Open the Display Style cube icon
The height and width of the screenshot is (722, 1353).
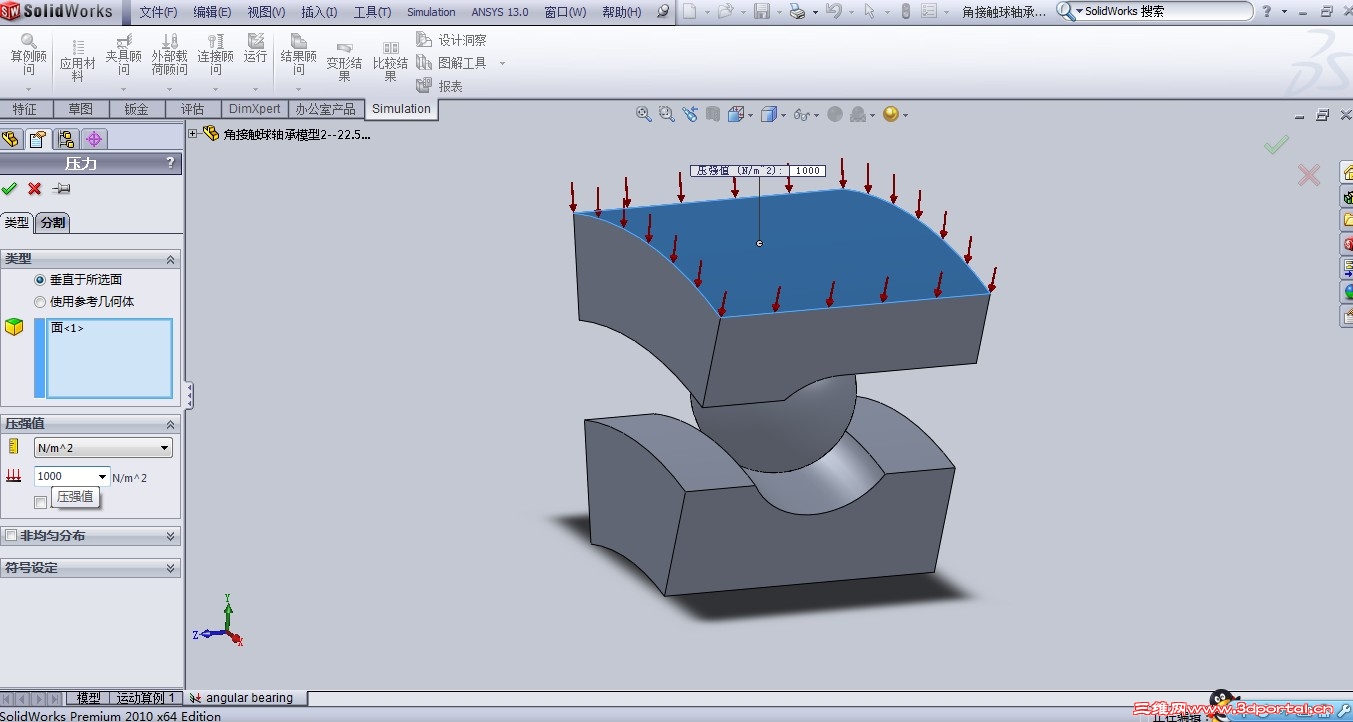click(x=771, y=114)
